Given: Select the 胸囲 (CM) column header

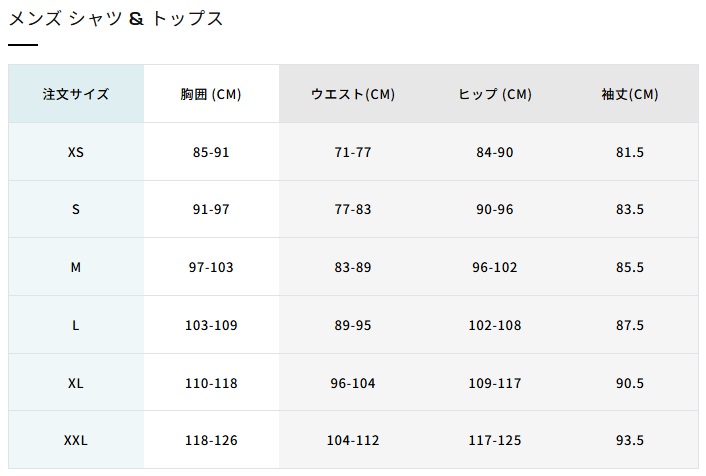Looking at the screenshot, I should tap(211, 94).
